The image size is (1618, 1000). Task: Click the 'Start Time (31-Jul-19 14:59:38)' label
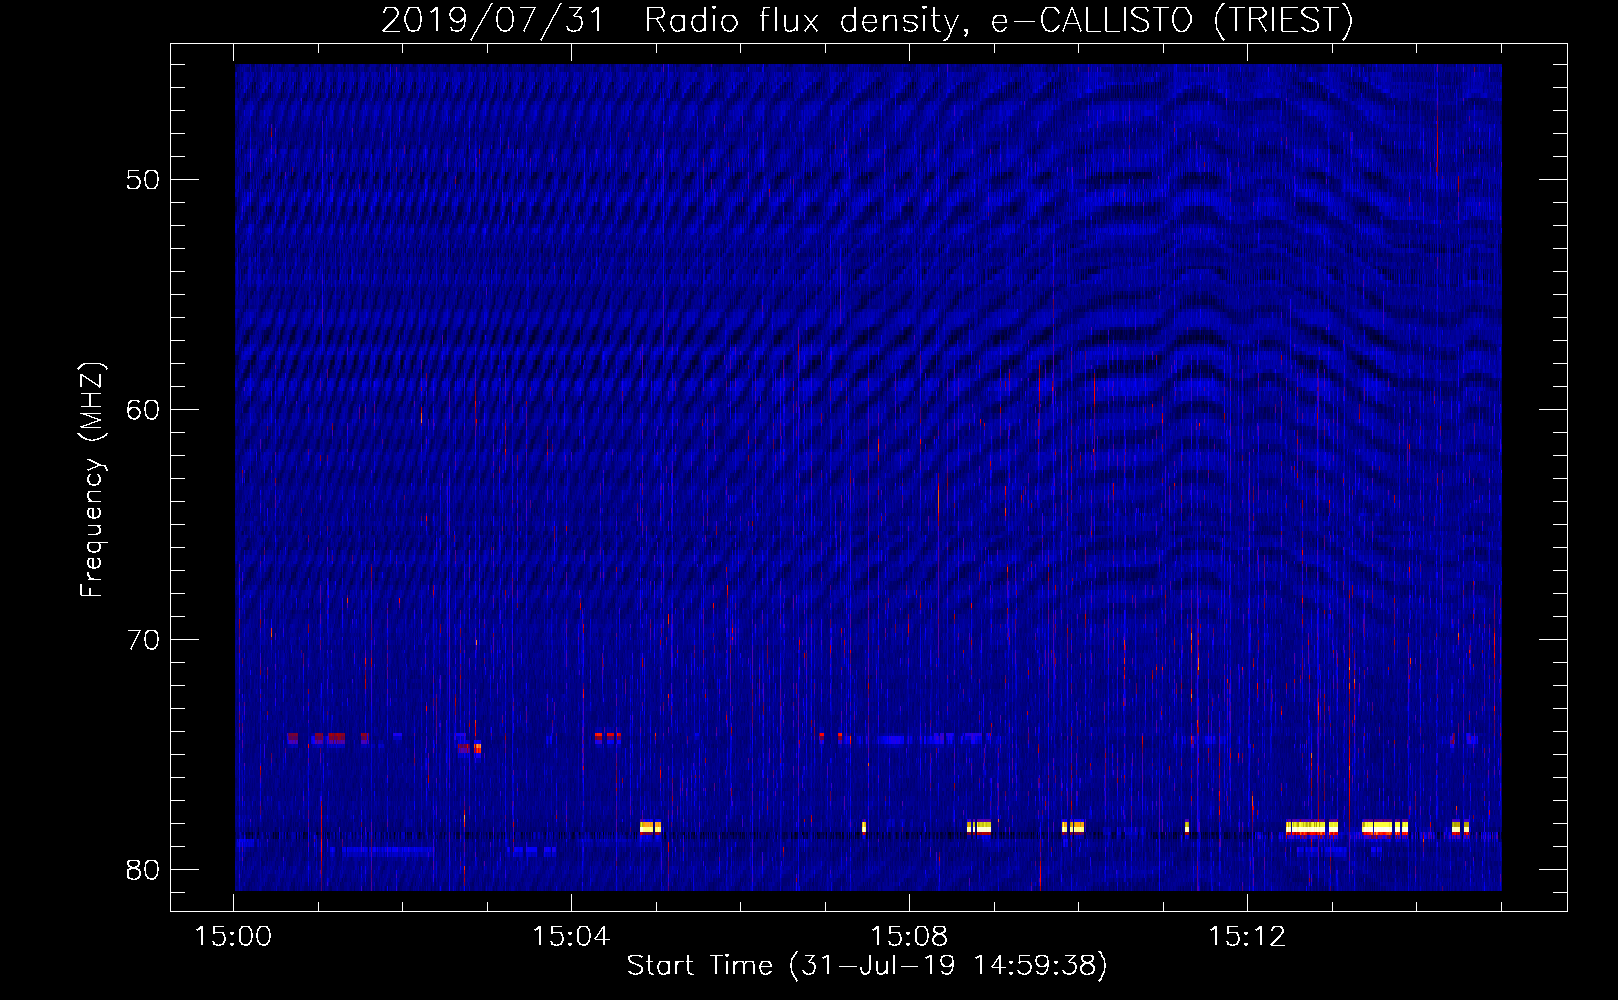pyautogui.click(x=867, y=966)
